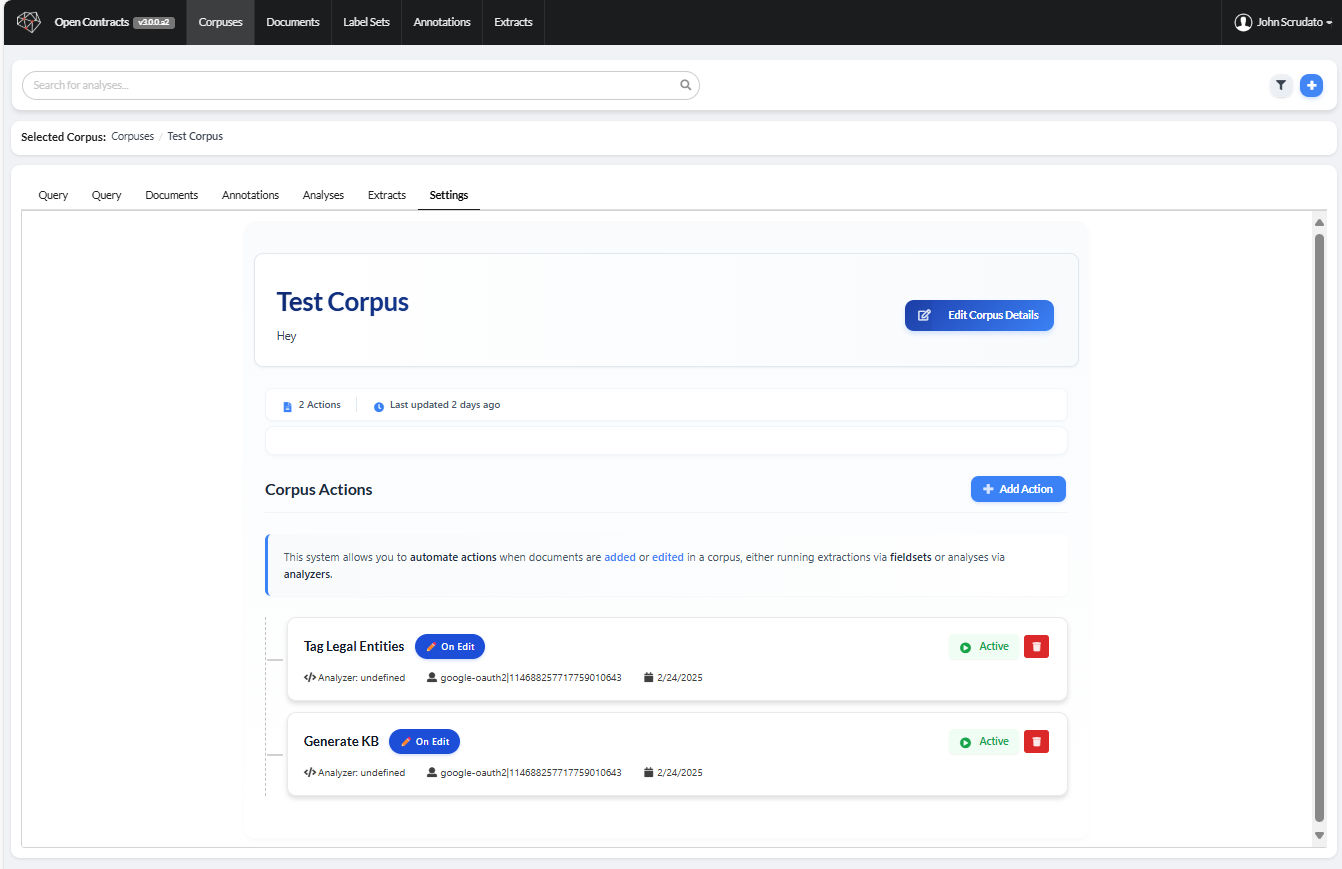
Task: Click 'Last updated 2 days ago' text
Action: (x=445, y=405)
